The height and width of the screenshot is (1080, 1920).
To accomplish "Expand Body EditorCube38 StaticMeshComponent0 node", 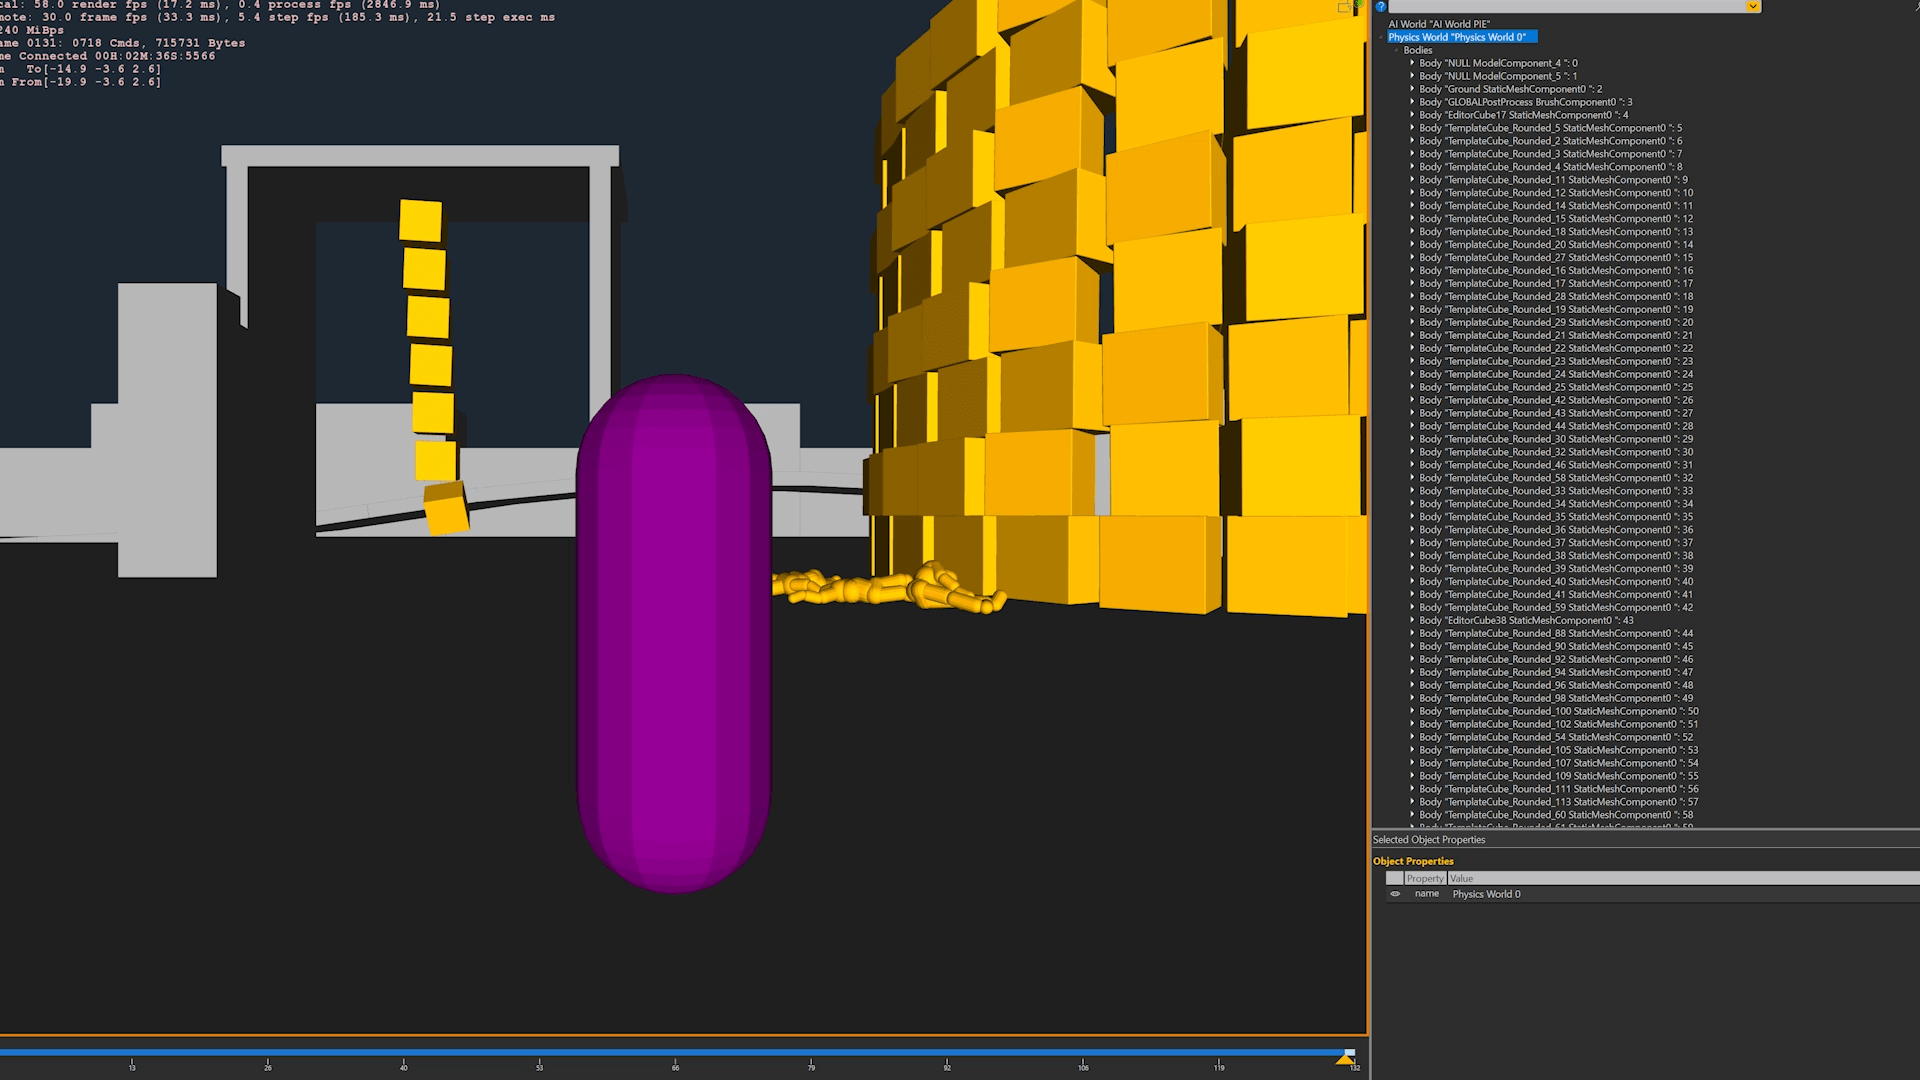I will pos(1412,620).
